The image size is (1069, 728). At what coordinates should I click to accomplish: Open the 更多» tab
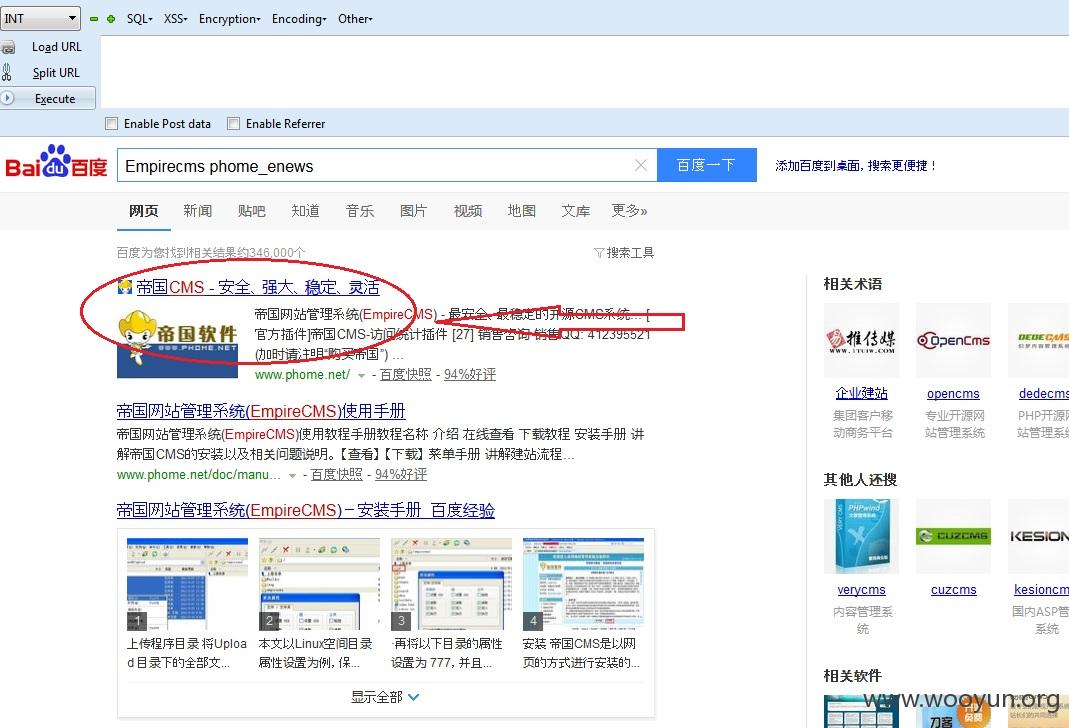[x=629, y=211]
